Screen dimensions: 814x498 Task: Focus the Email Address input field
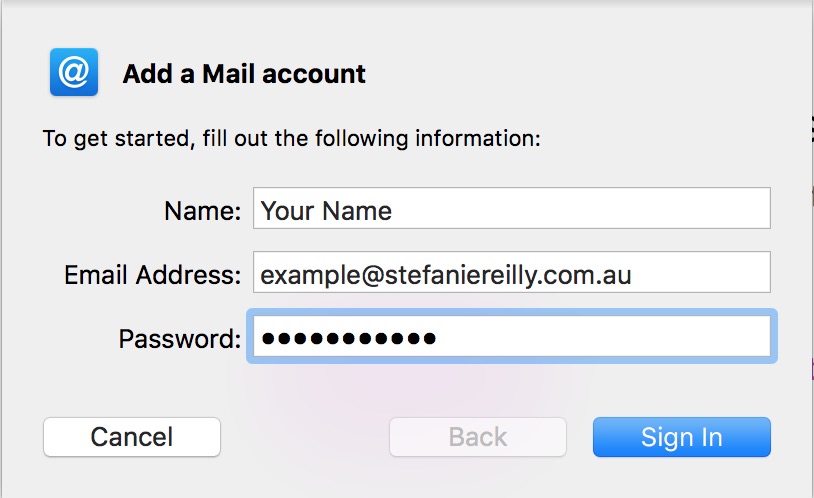(x=511, y=272)
